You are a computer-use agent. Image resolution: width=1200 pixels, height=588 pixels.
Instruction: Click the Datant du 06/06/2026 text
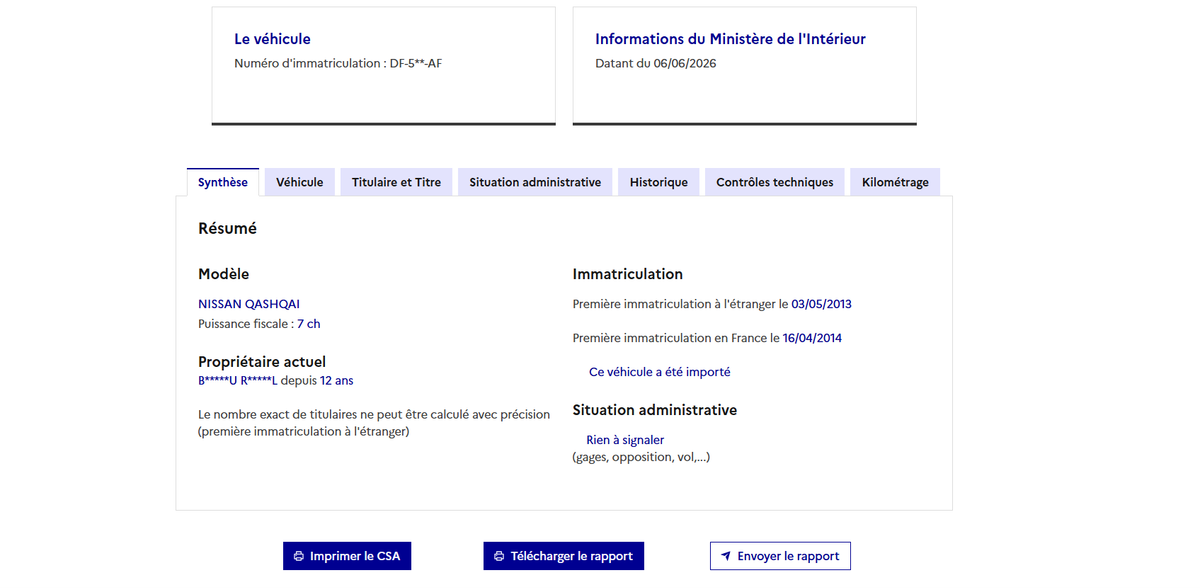(656, 64)
